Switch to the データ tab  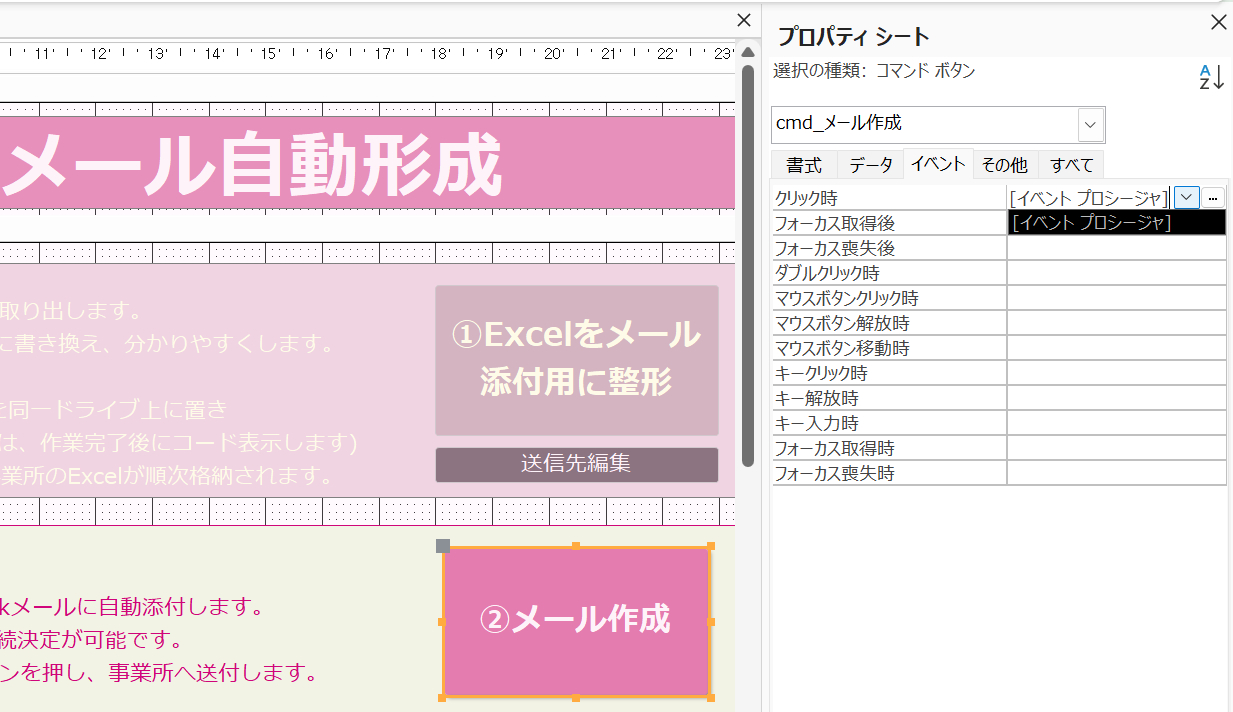click(870, 165)
